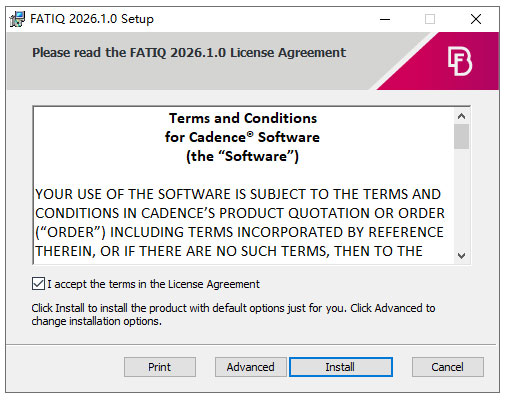The height and width of the screenshot is (400, 509).
Task: Click the empty scrollbar track below the thumb
Action: pyautogui.click(x=461, y=198)
